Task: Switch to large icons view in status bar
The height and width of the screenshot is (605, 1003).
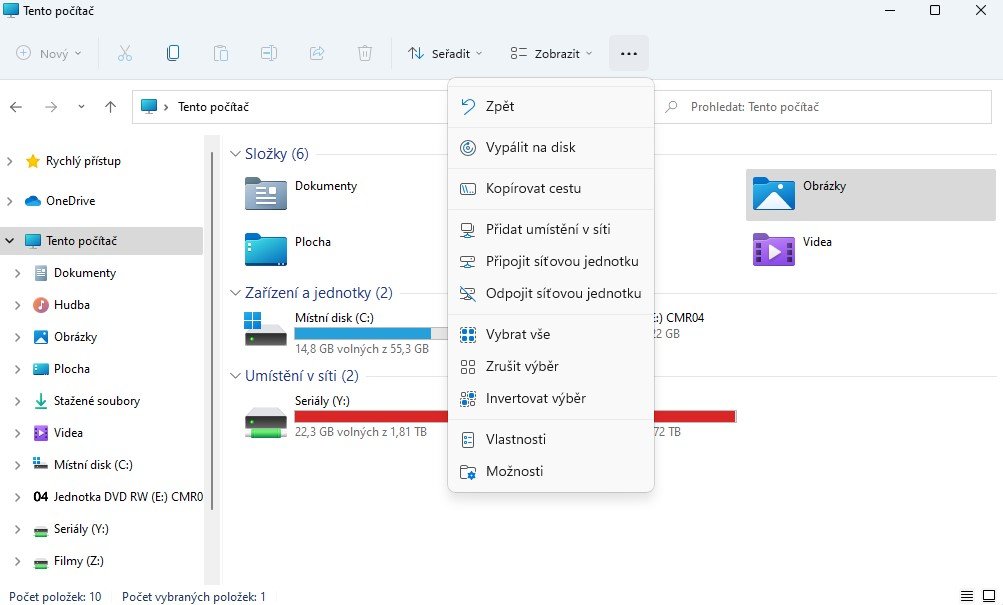Action: (989, 597)
